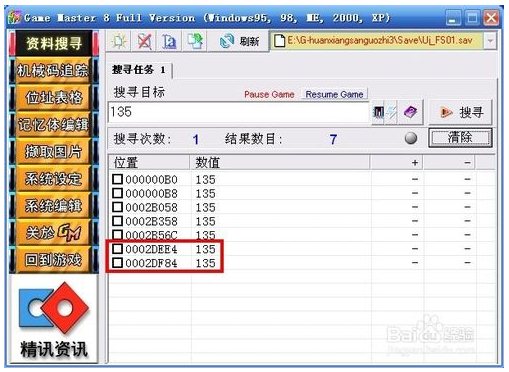
Task: Click the Game Master title bar icon
Action: click(14, 17)
